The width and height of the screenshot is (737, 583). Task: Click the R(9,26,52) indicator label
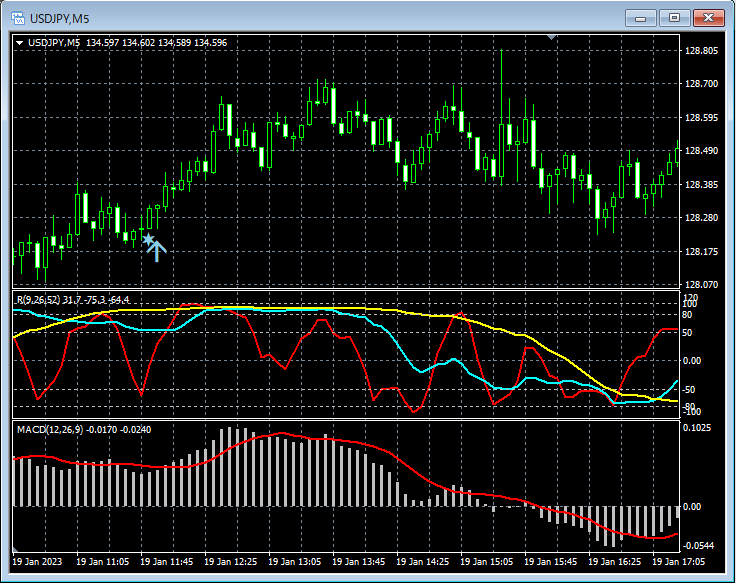tap(38, 299)
